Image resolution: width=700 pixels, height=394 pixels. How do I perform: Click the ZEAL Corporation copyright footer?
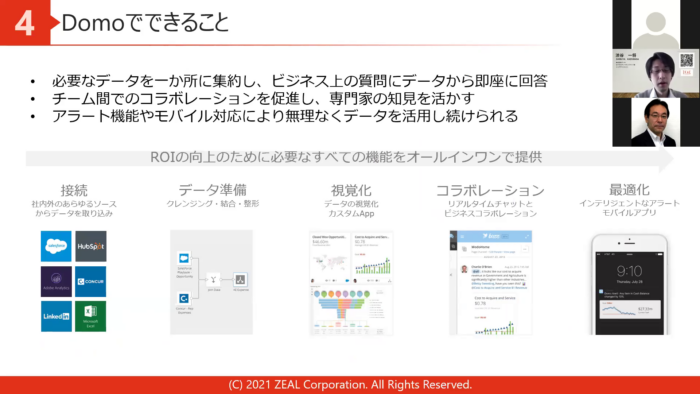click(x=350, y=385)
